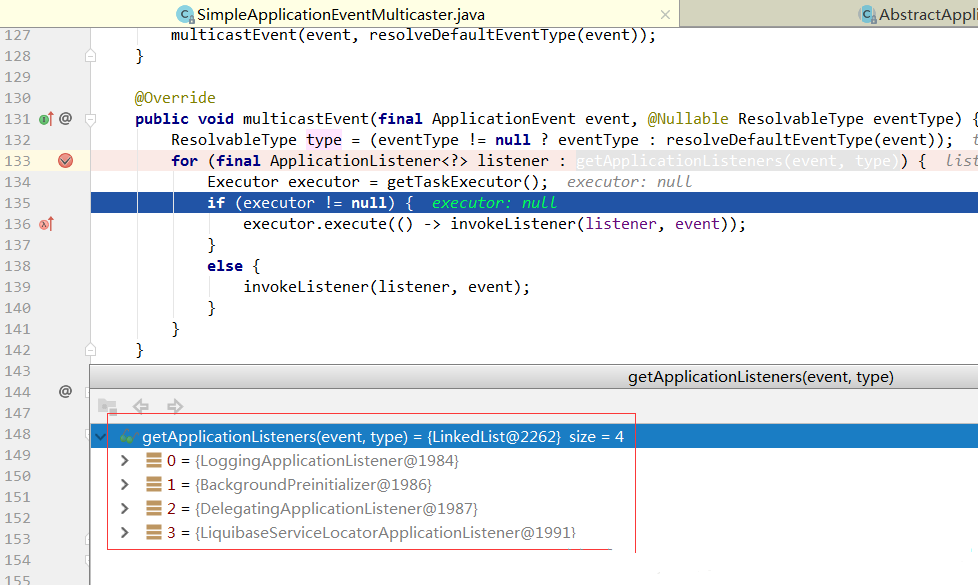Screen dimensions: 978x585
Task: Click the @ annotation gutter icon on line 131
Action: 66,119
